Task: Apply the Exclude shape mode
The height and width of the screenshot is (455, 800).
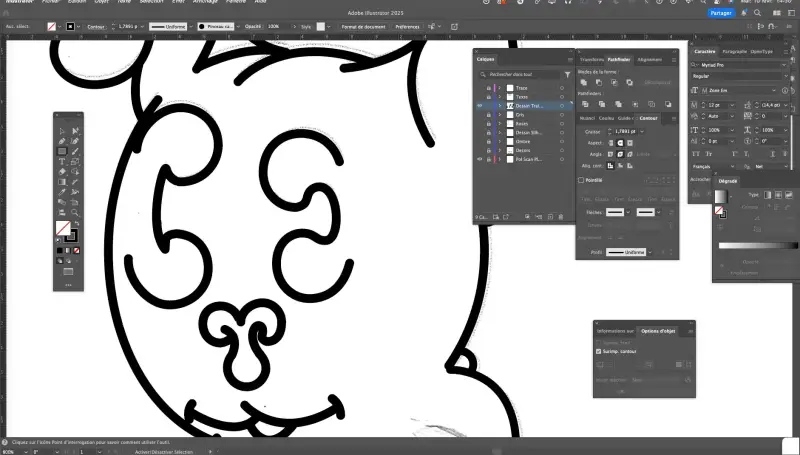Action: (x=630, y=82)
